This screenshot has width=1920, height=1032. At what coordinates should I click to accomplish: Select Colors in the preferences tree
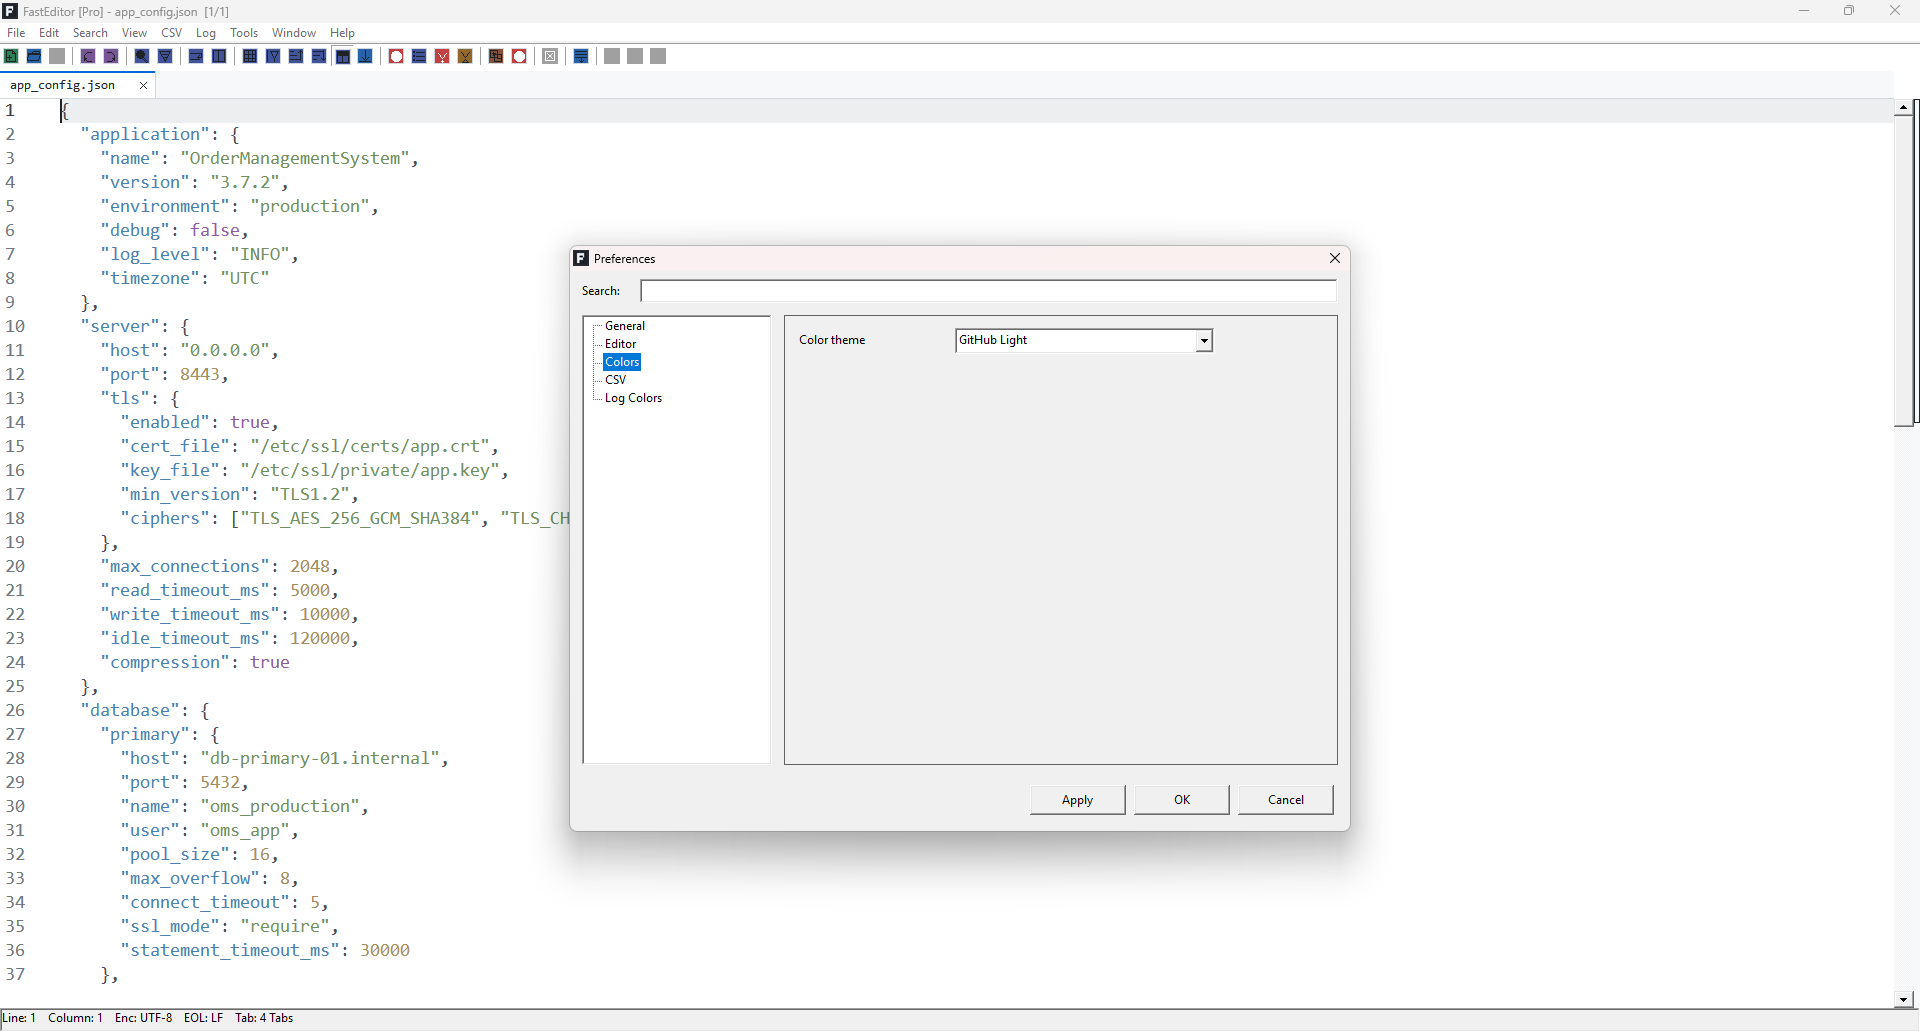coord(622,362)
